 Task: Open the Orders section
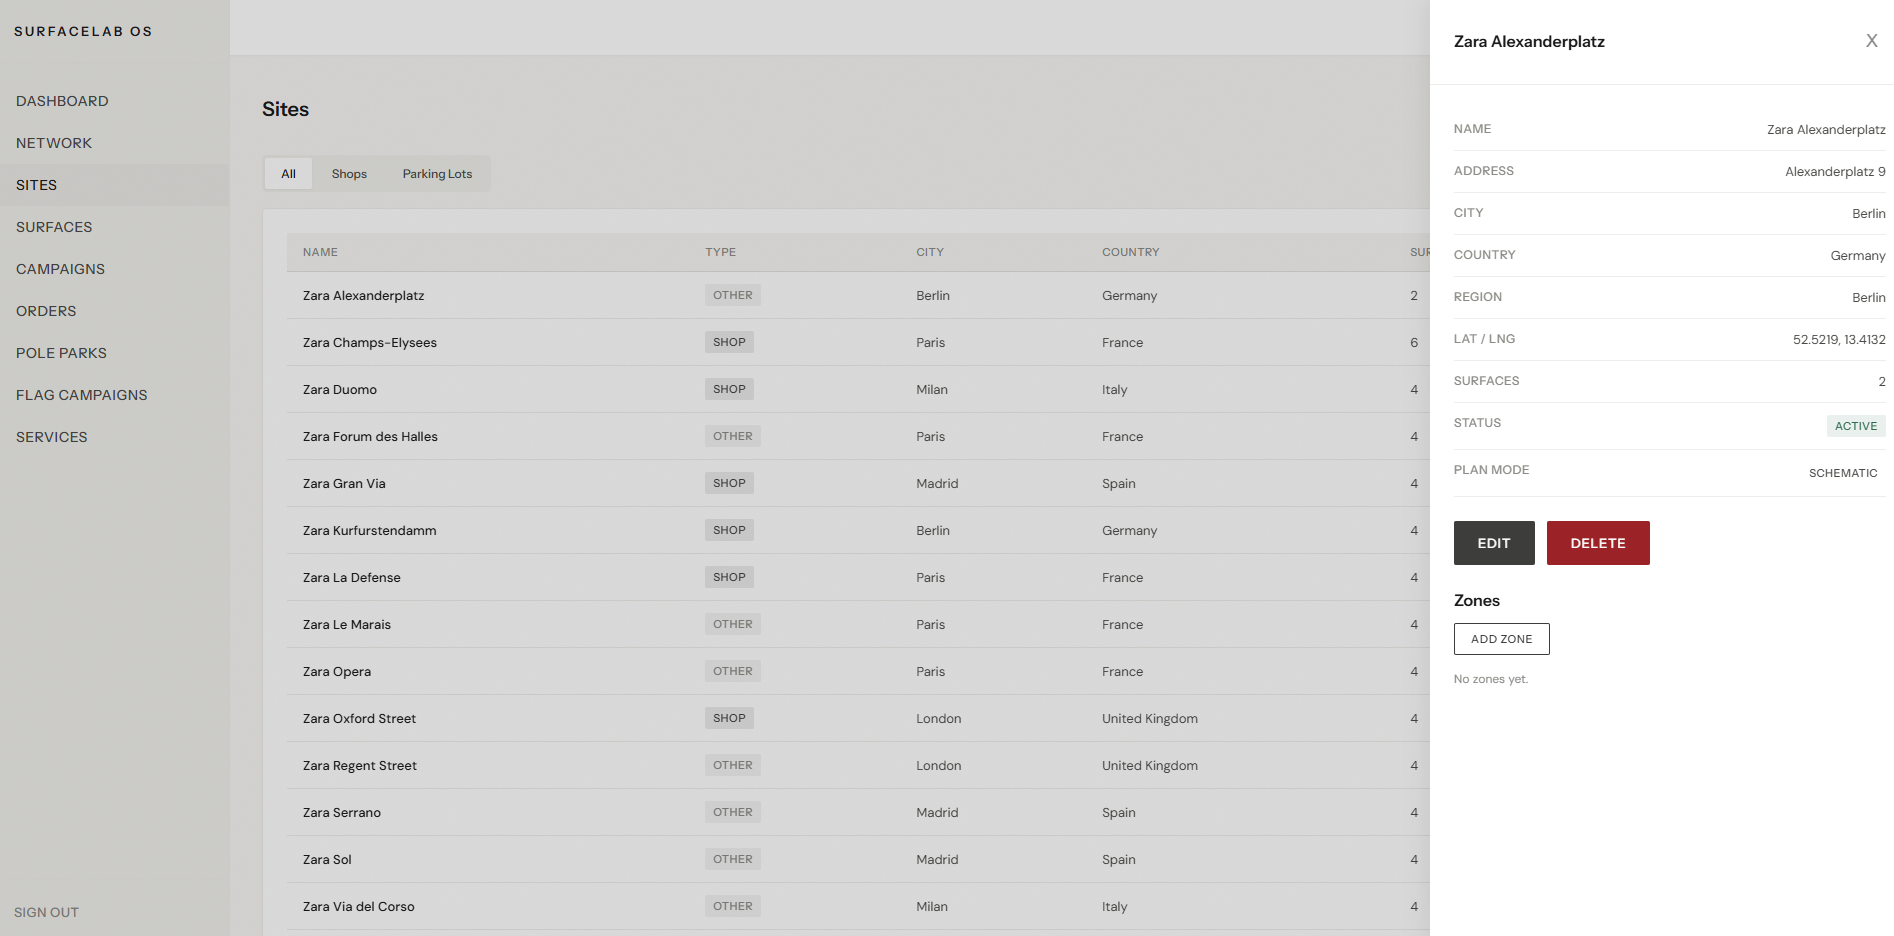pos(46,311)
